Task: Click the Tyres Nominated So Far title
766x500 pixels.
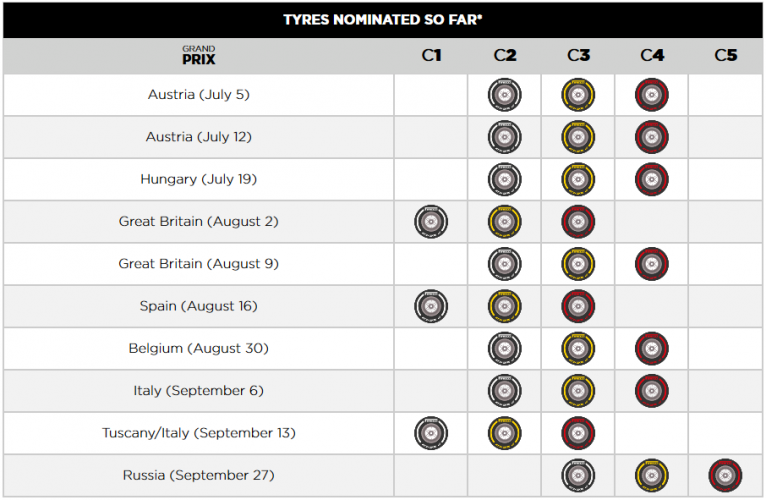Action: [383, 19]
